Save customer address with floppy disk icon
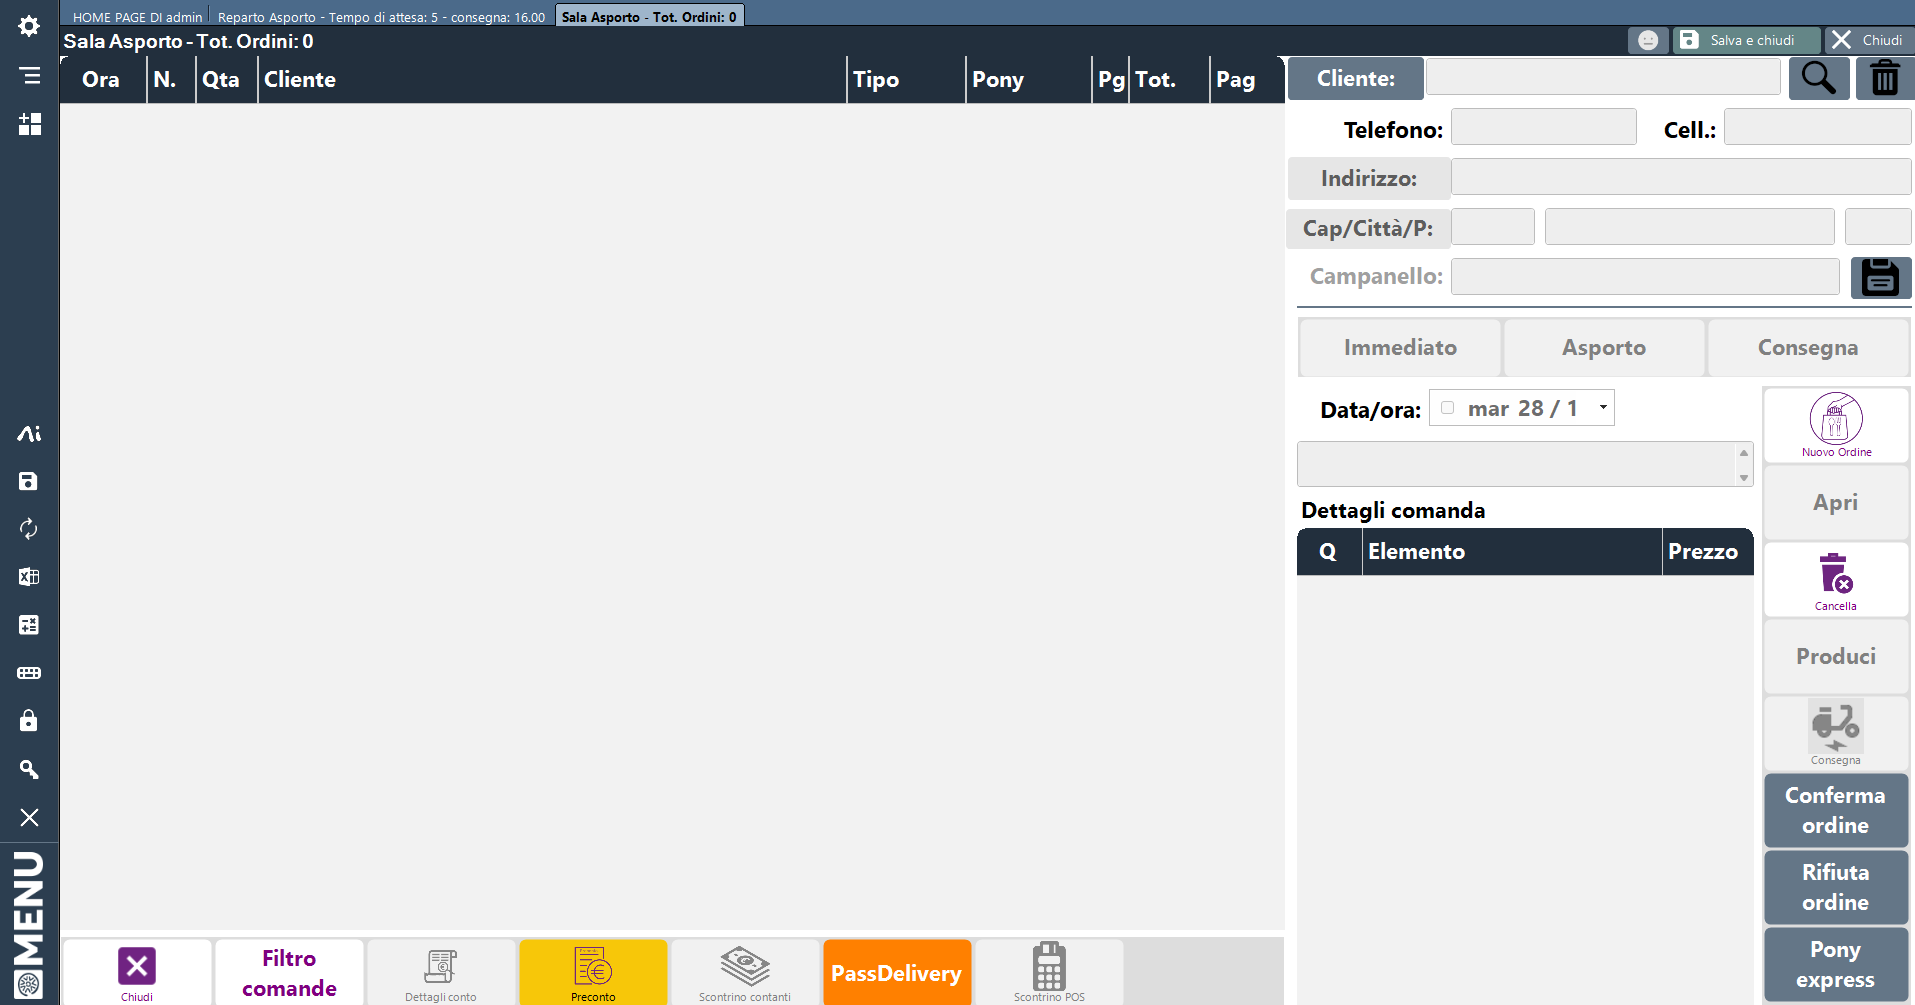Screen dimensions: 1915x1005 click(x=1880, y=277)
